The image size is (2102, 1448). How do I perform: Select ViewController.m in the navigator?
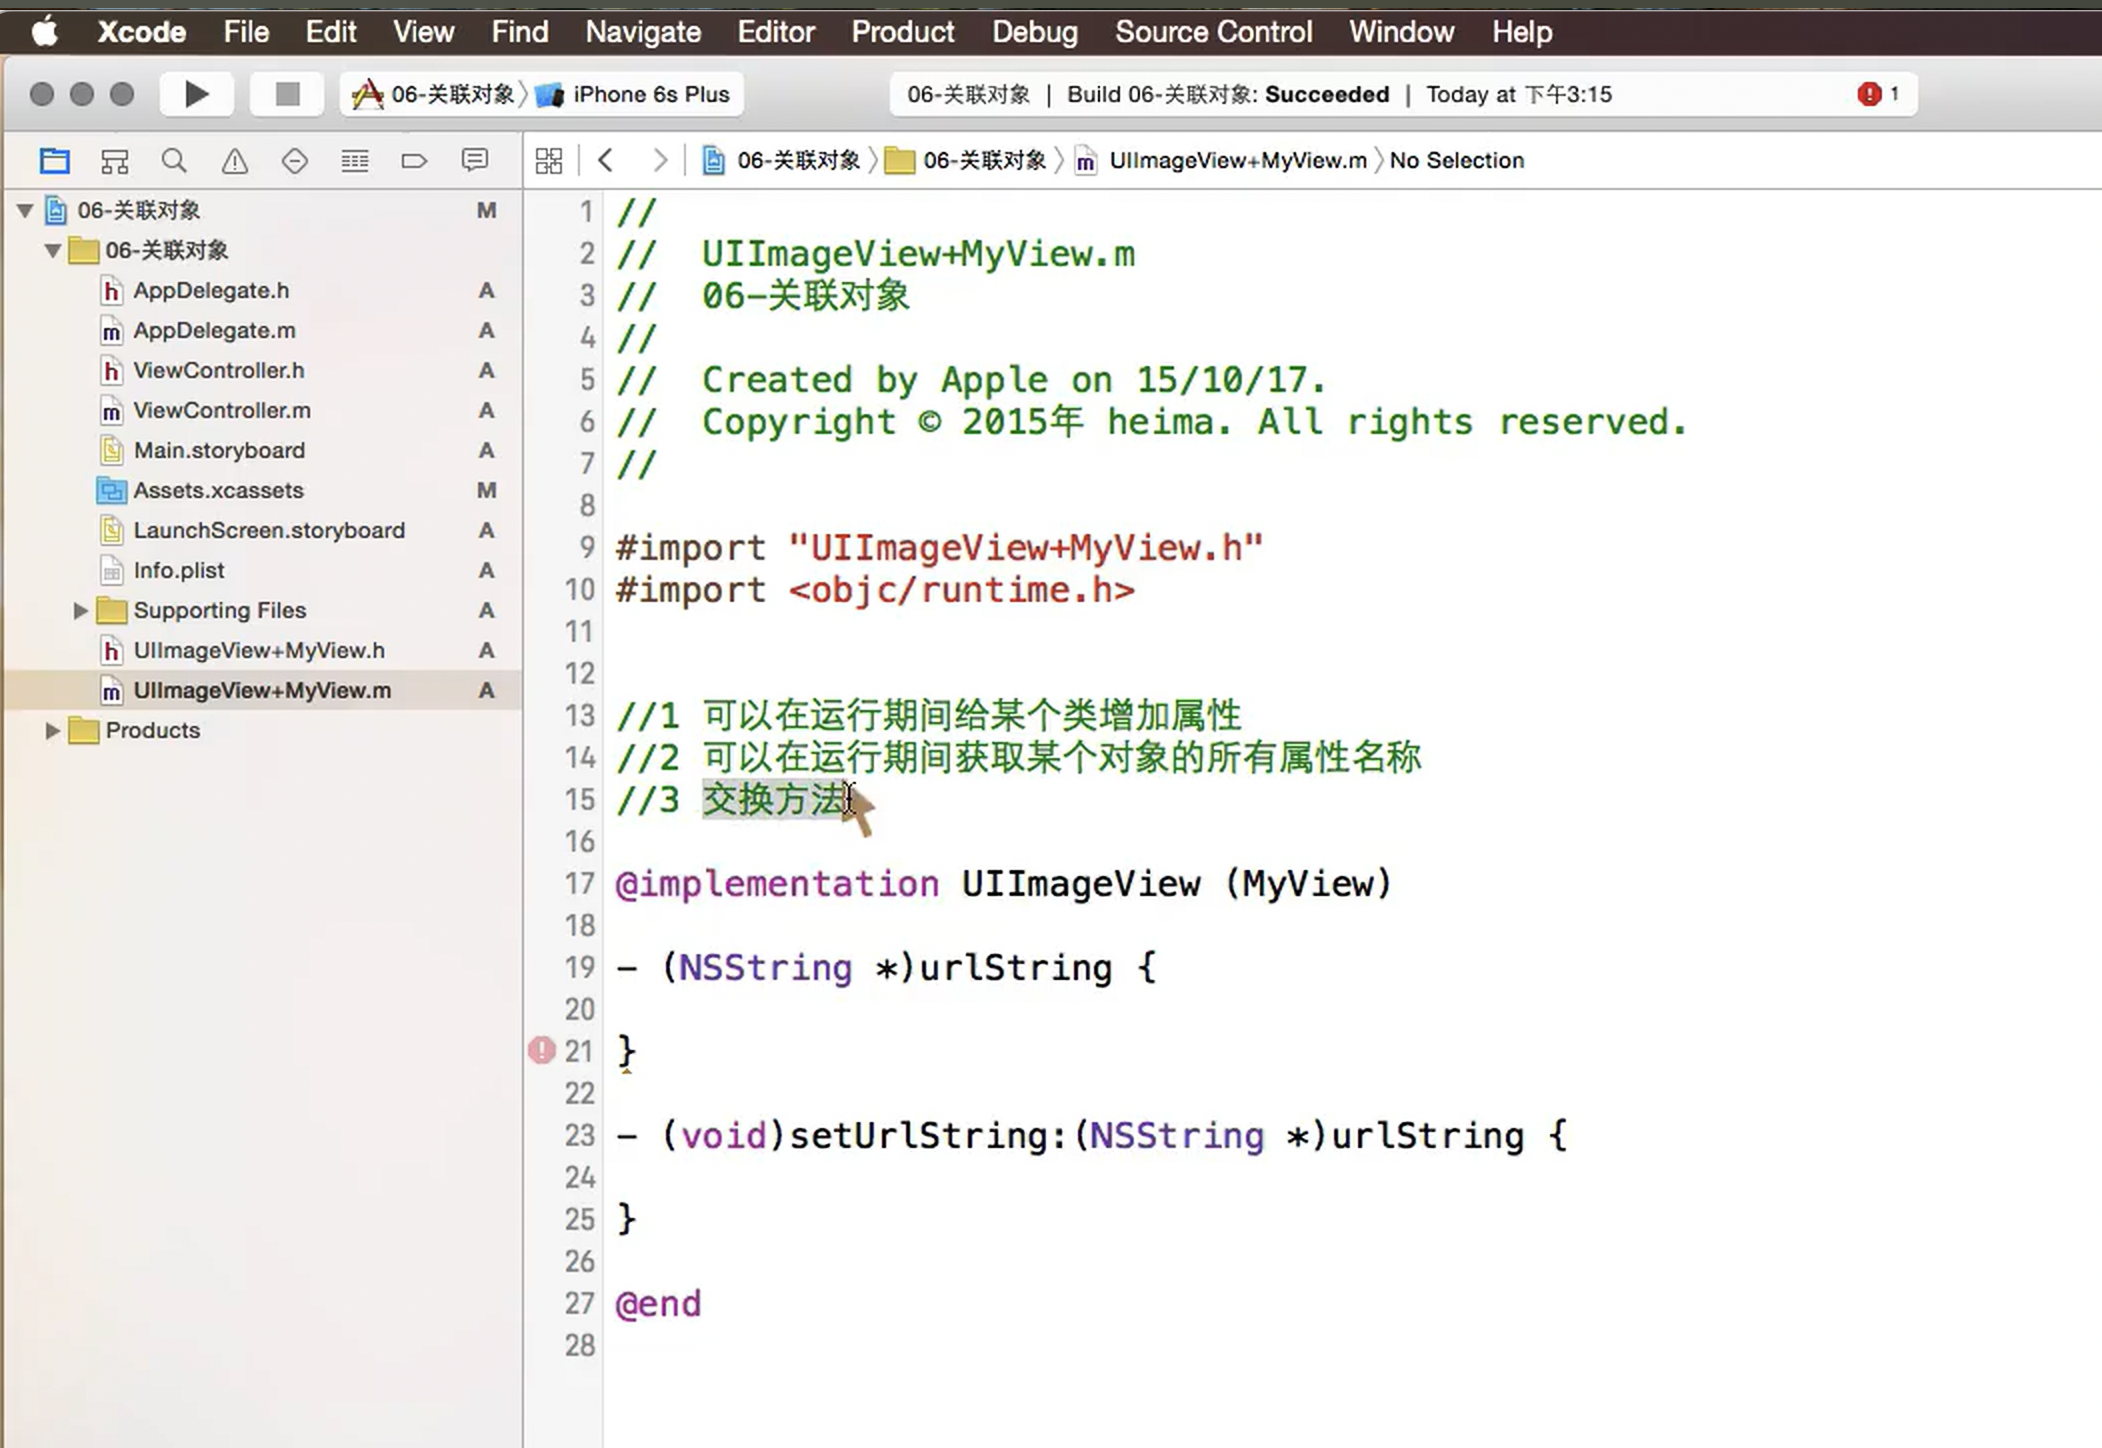point(221,410)
